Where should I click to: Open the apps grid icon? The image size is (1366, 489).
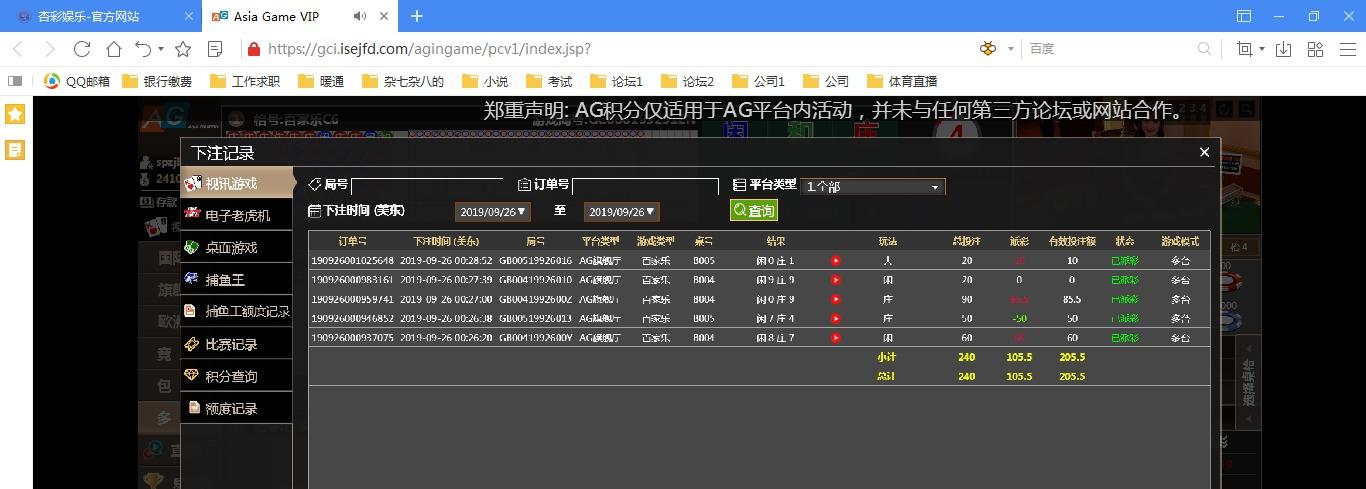pos(1316,48)
